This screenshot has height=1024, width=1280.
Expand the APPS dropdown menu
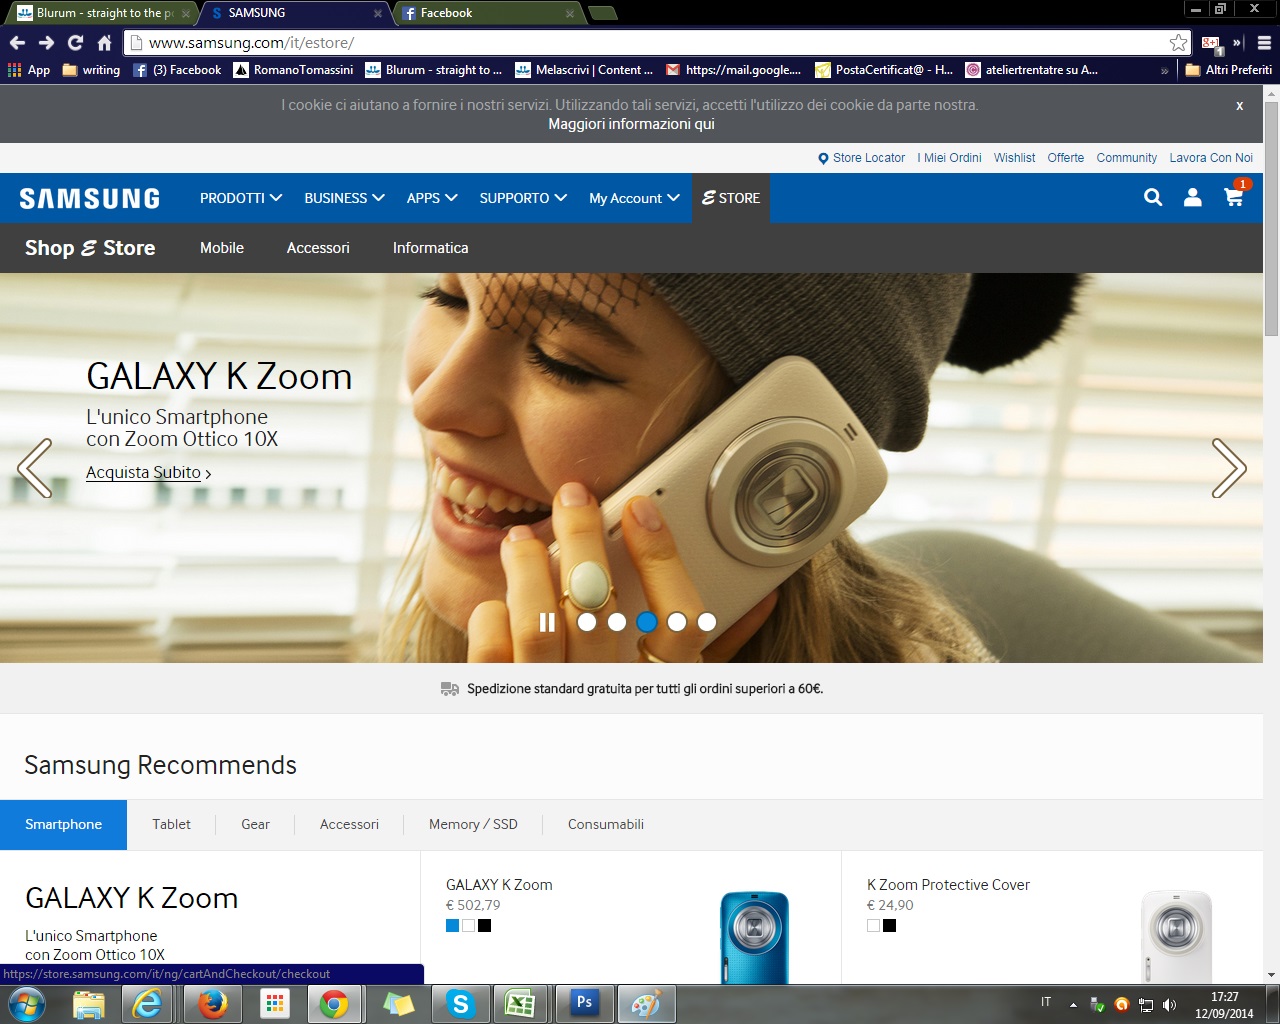[x=432, y=198]
